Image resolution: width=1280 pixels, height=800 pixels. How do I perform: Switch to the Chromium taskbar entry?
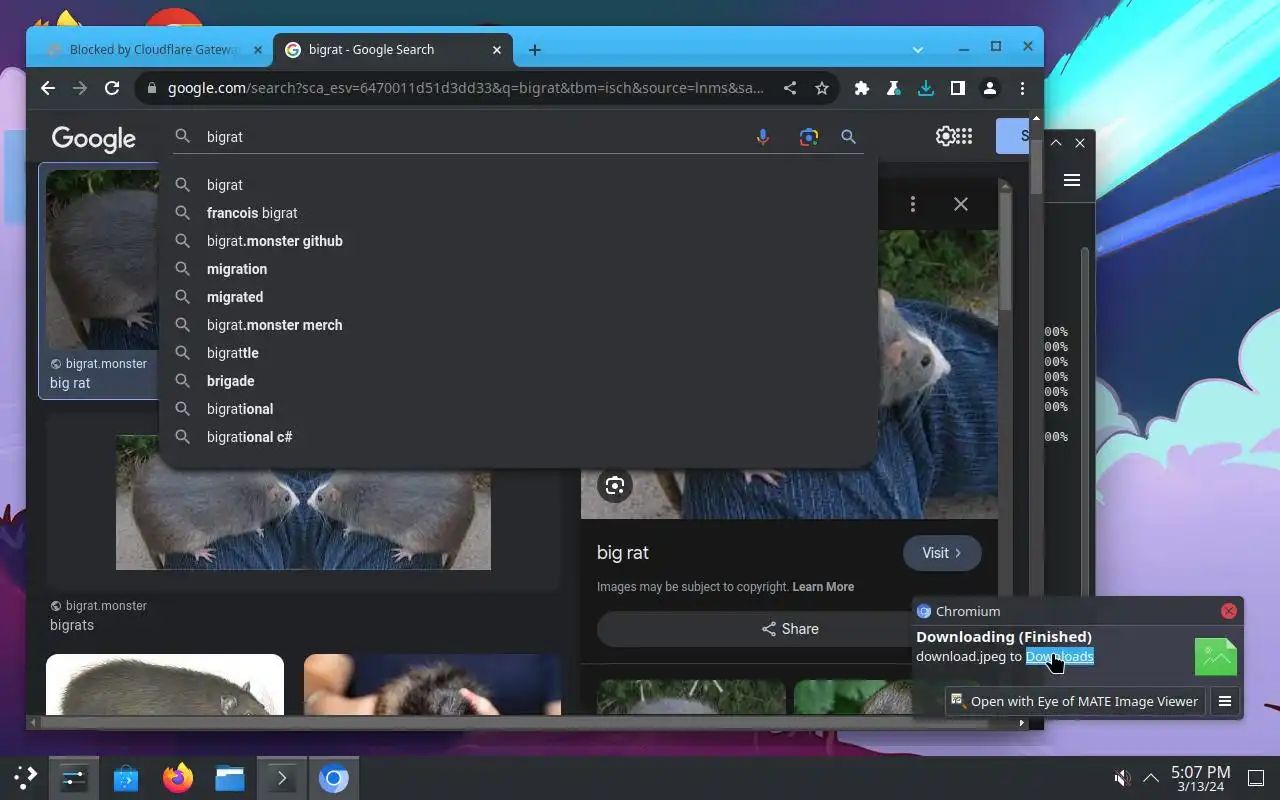click(x=334, y=778)
